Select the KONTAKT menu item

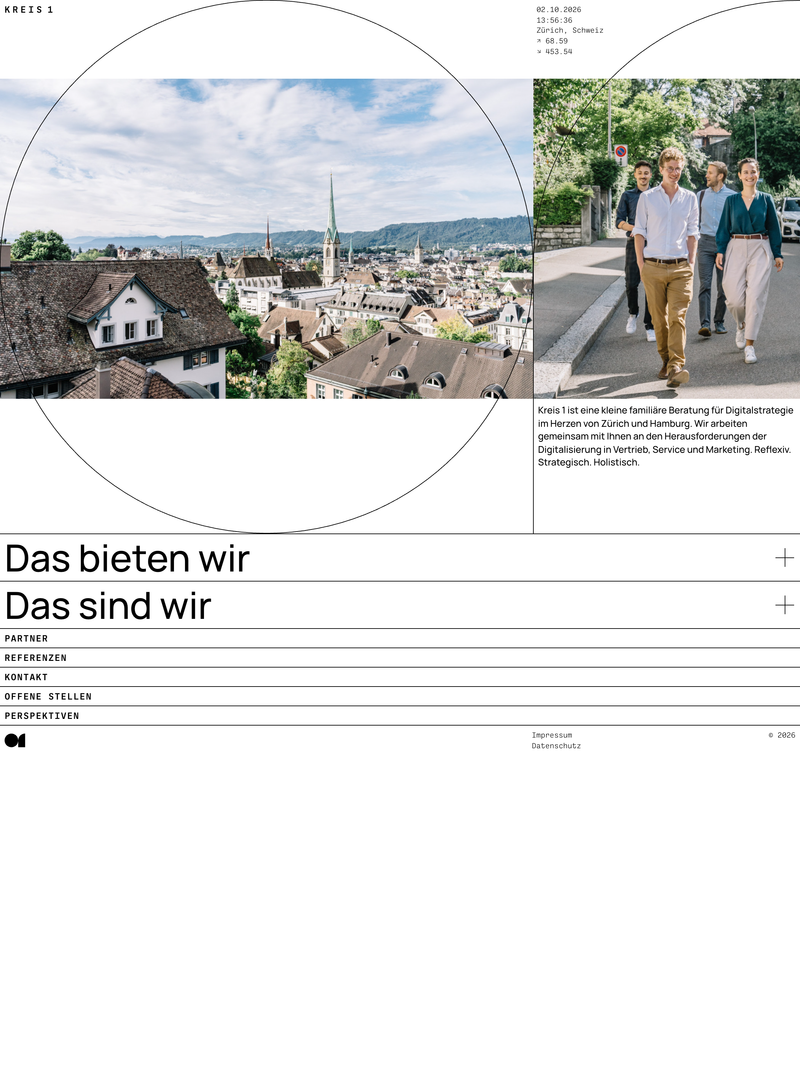pyautogui.click(x=27, y=677)
